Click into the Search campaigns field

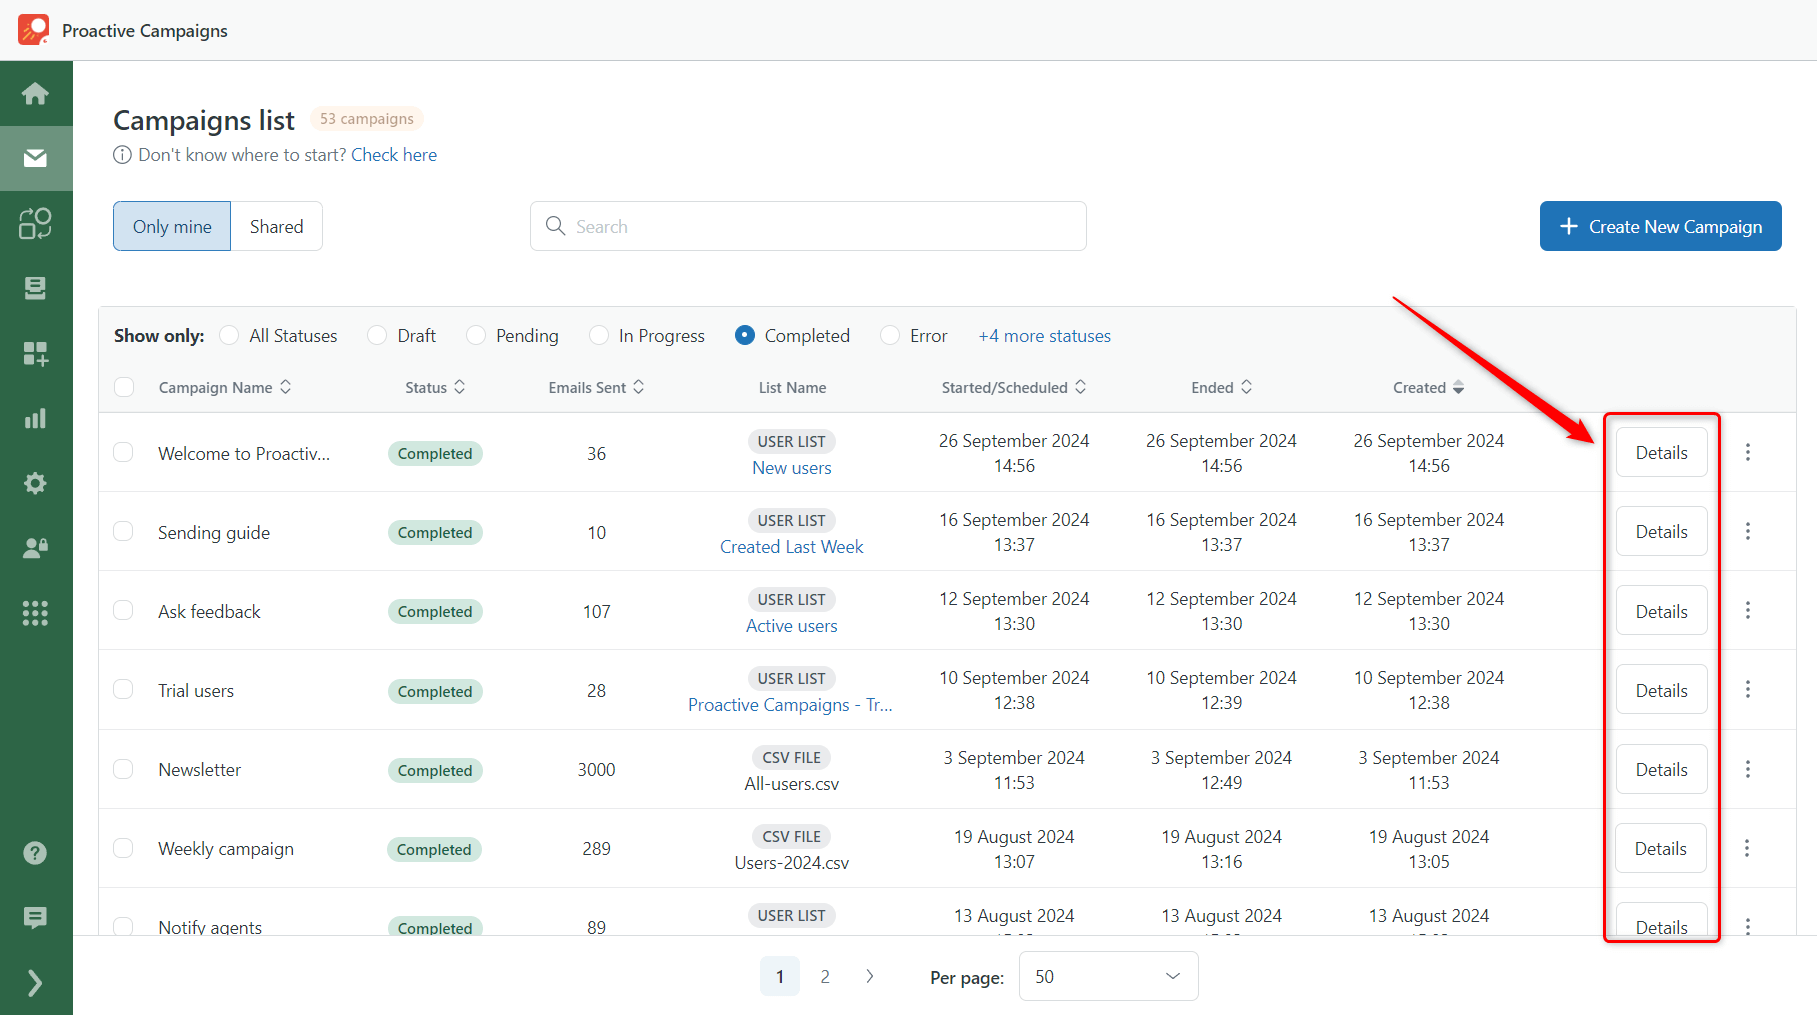pyautogui.click(x=808, y=226)
